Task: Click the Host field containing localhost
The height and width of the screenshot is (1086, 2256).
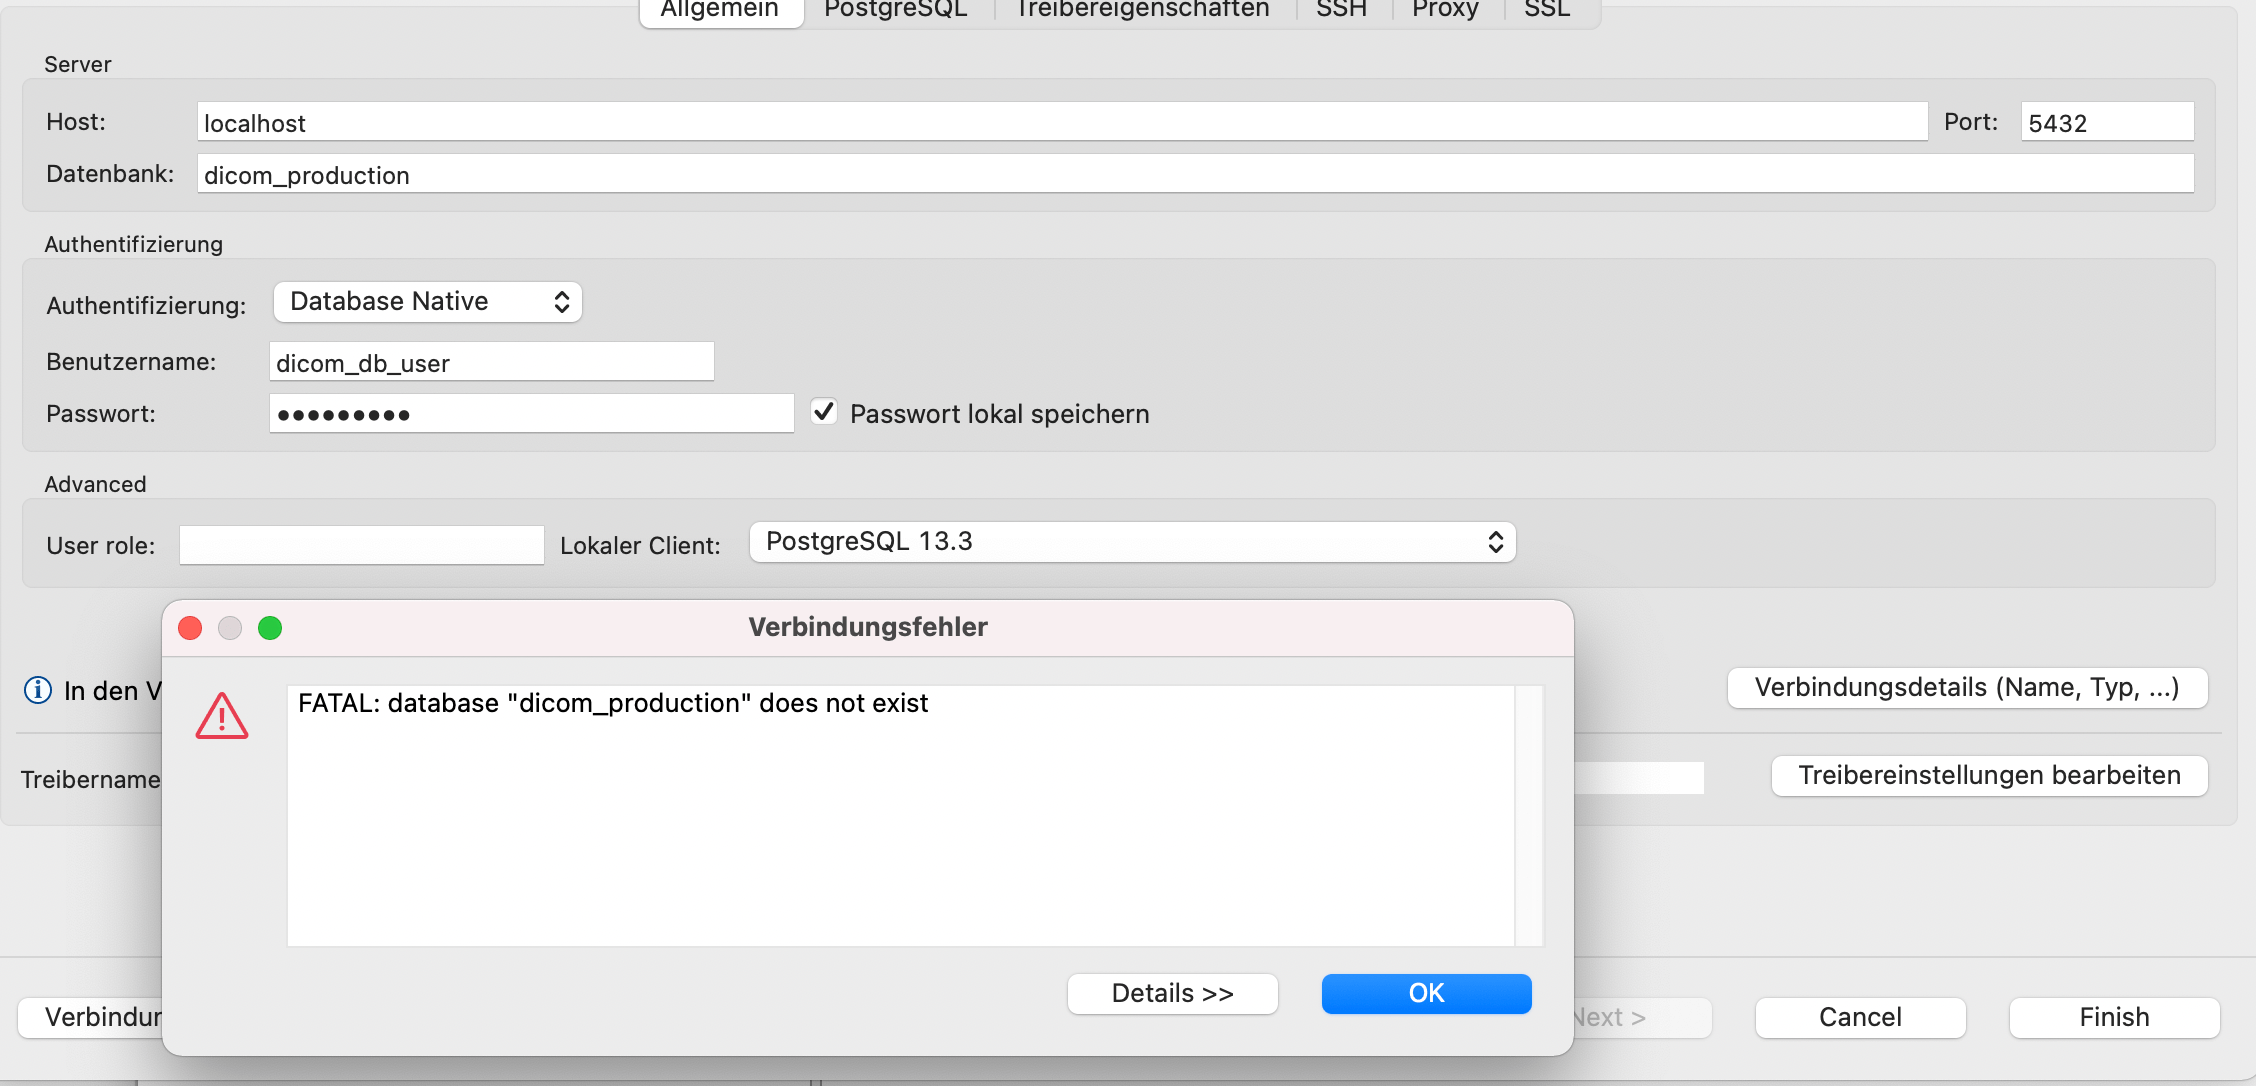Action: tap(1060, 122)
